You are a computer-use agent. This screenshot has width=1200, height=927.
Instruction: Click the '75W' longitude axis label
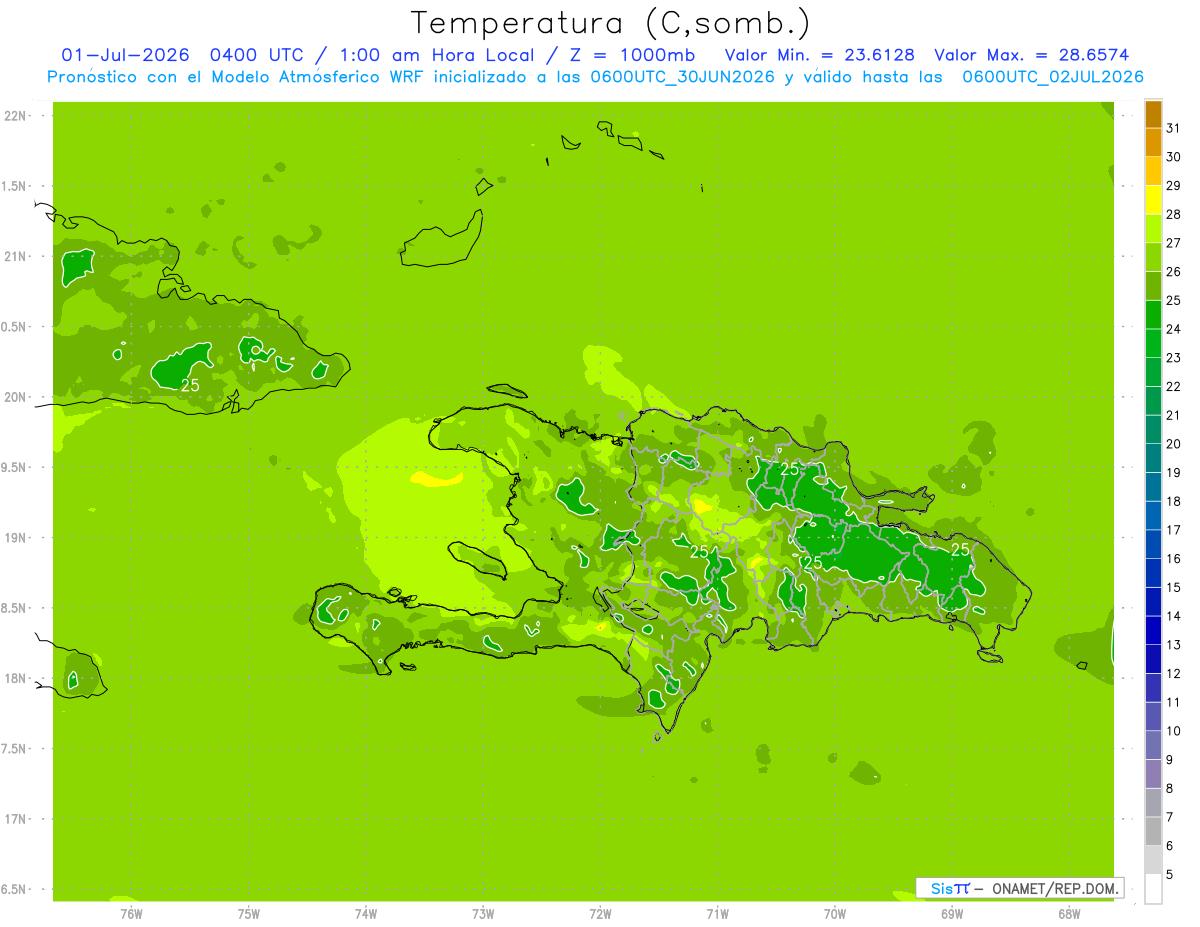(249, 914)
